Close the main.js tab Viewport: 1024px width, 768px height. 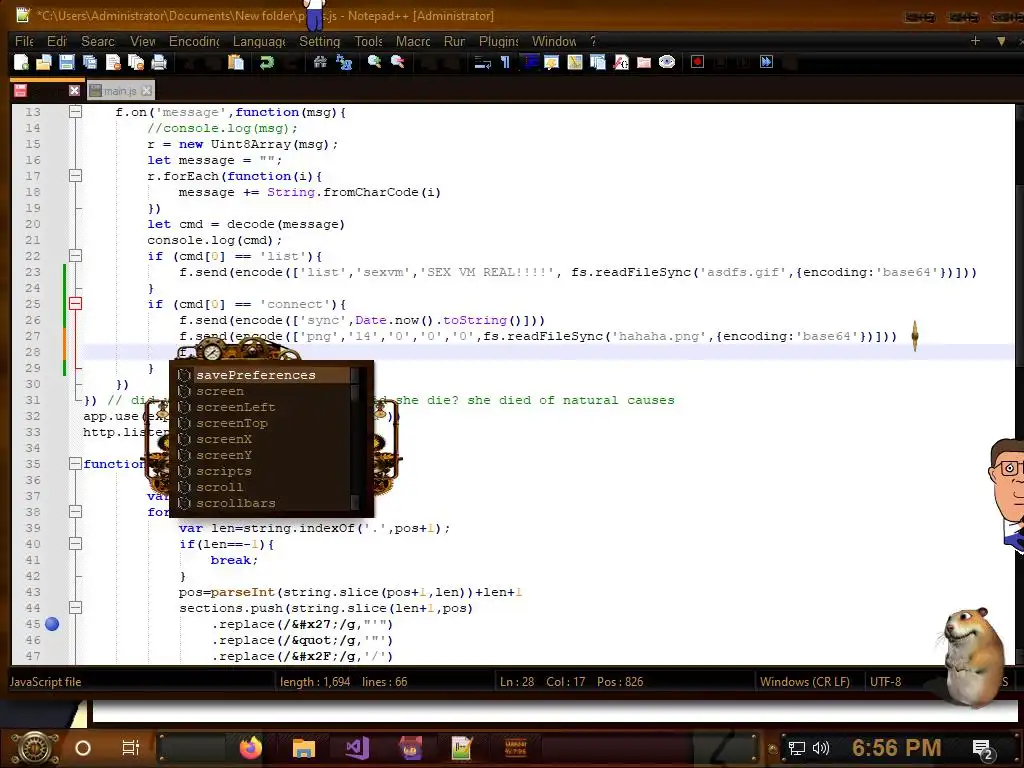pyautogui.click(x=147, y=91)
